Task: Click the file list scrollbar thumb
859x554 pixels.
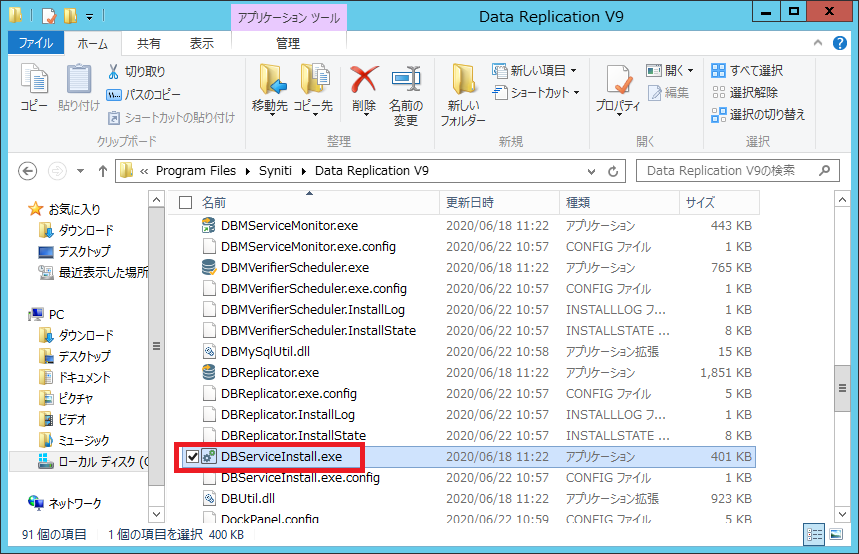Action: click(x=842, y=388)
